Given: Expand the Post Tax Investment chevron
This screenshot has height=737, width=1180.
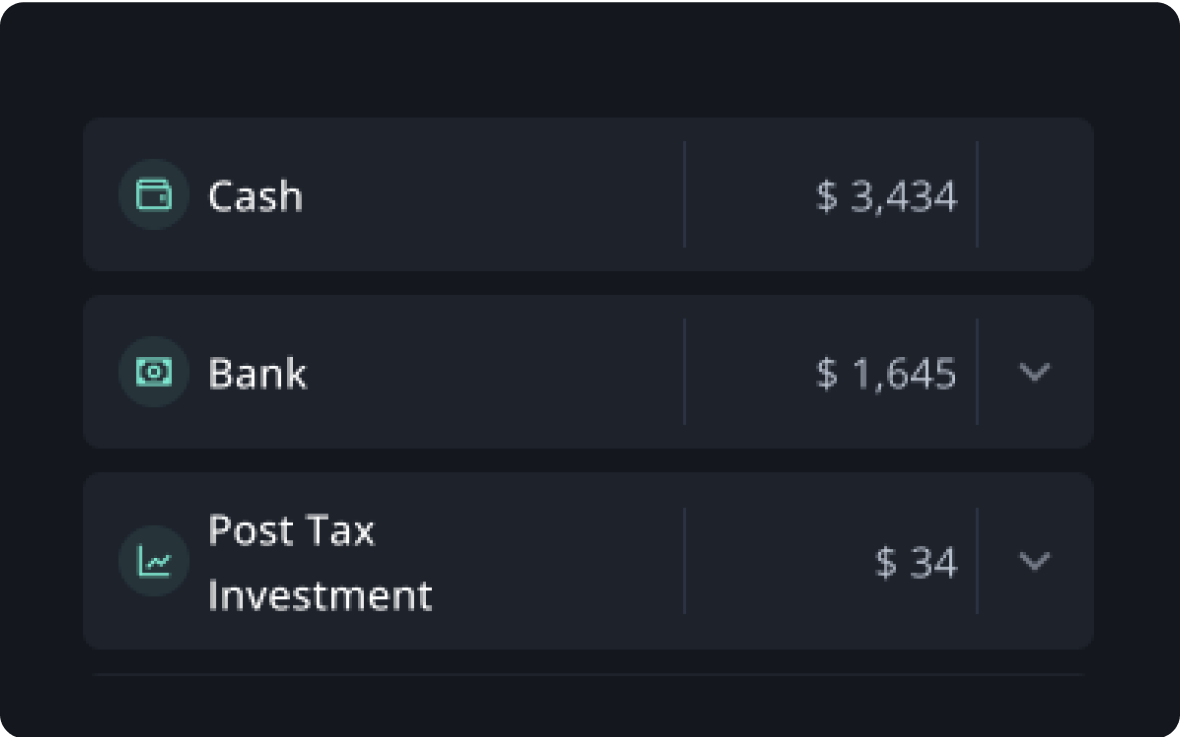Looking at the screenshot, I should point(1034,561).
